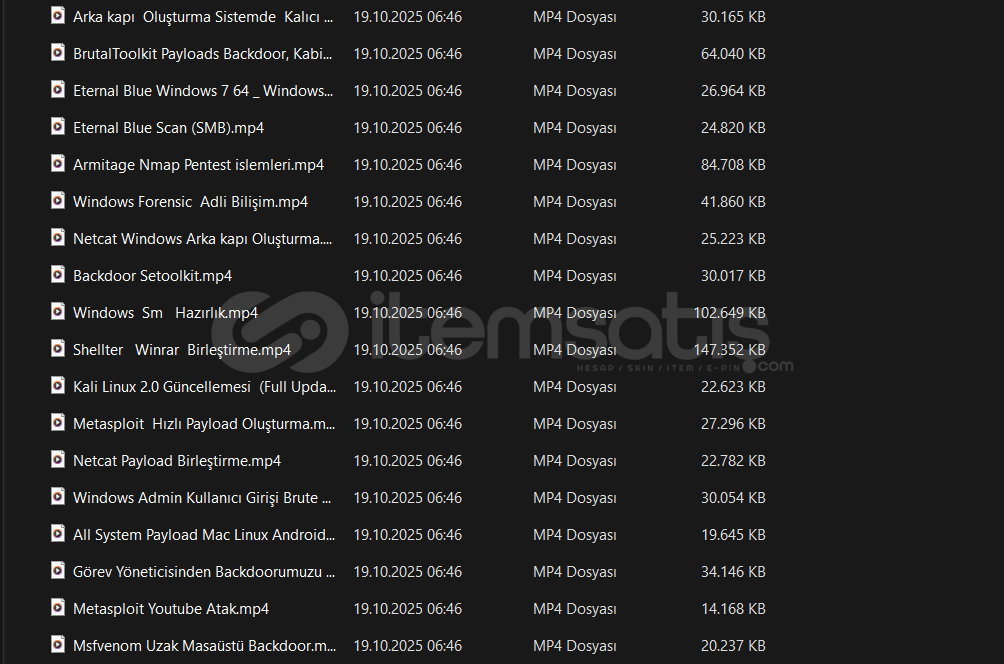Click the 102.649 KB size value
This screenshot has height=664, width=1004.
[730, 313]
